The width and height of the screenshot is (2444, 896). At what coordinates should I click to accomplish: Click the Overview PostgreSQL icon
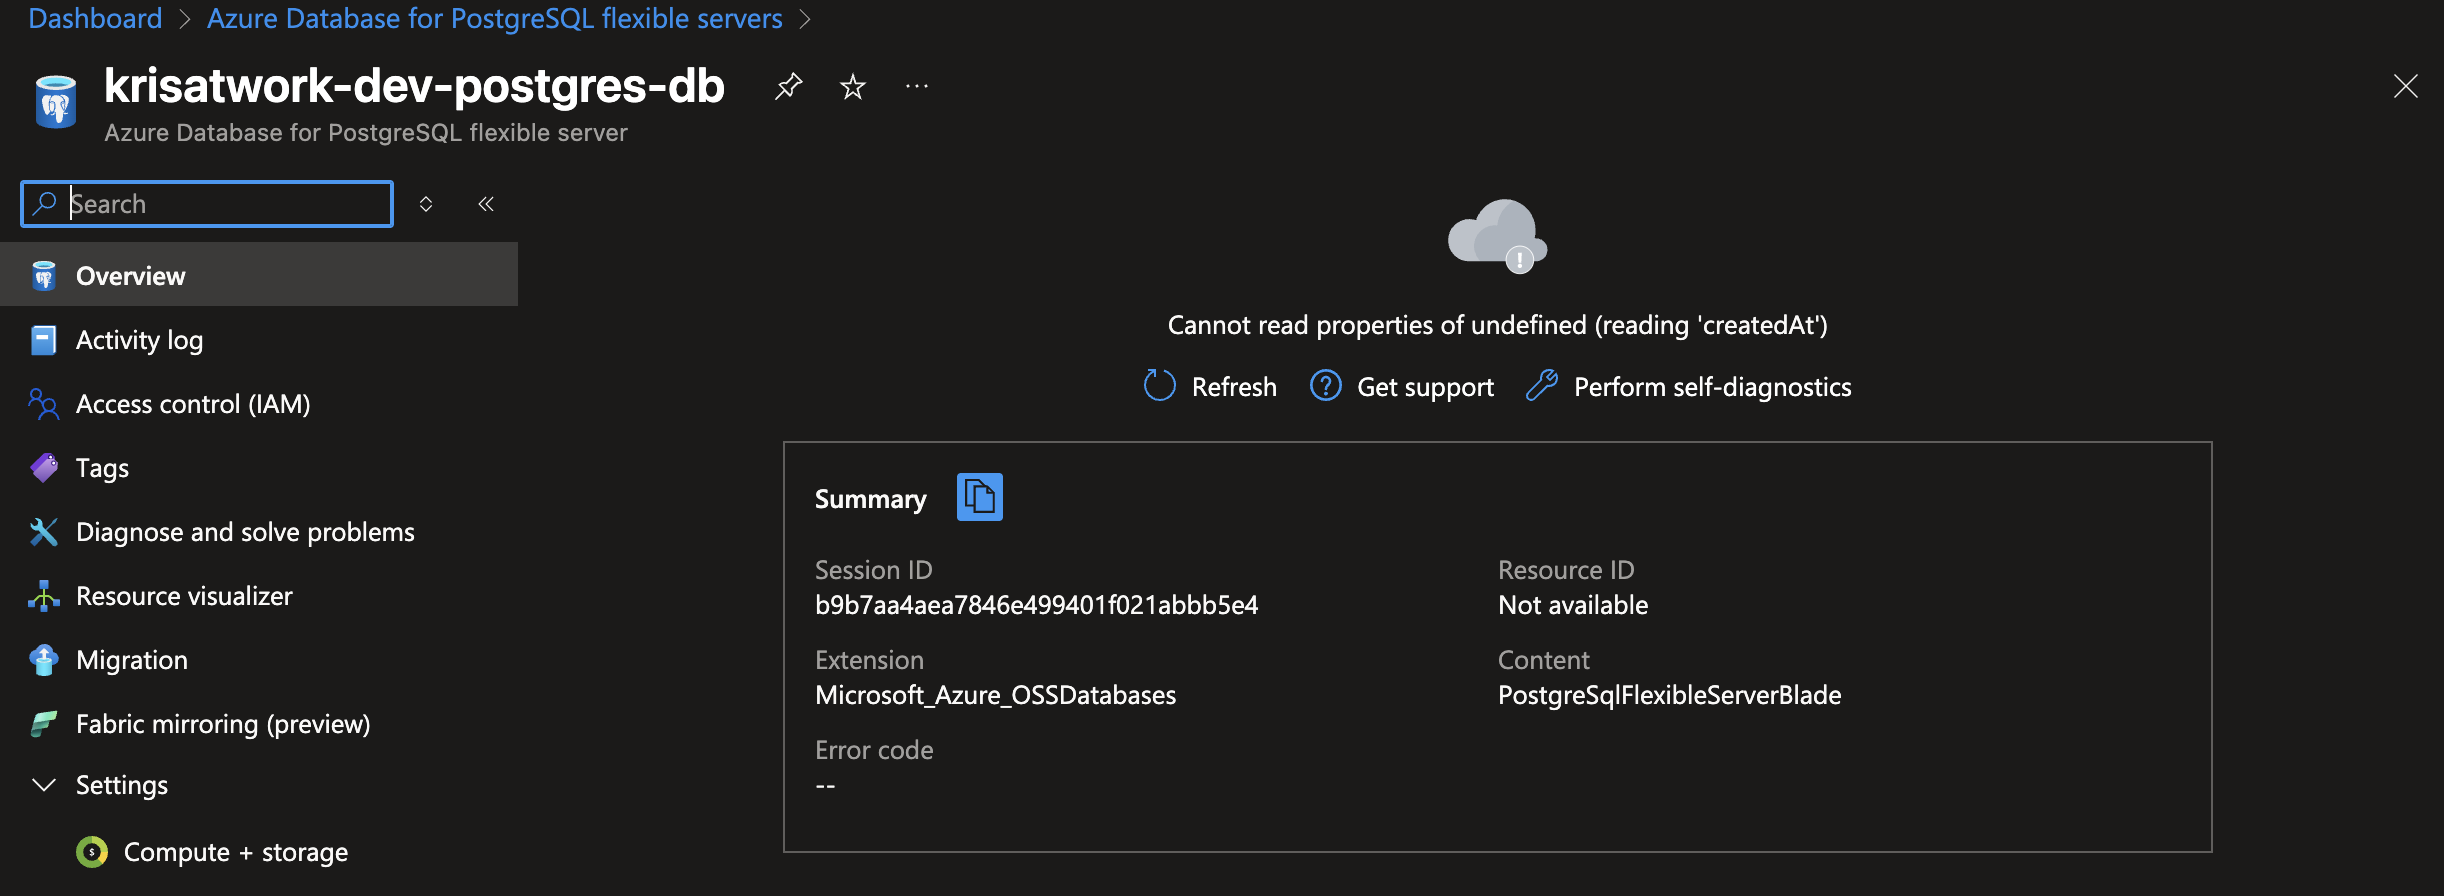coord(44,276)
